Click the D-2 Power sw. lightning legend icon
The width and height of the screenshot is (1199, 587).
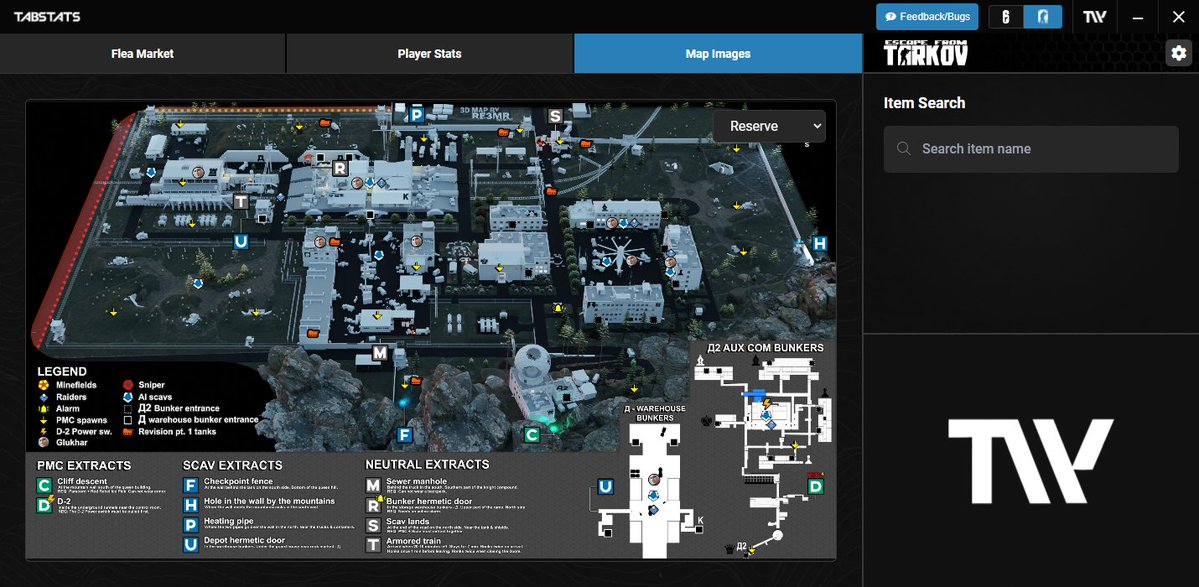44,432
